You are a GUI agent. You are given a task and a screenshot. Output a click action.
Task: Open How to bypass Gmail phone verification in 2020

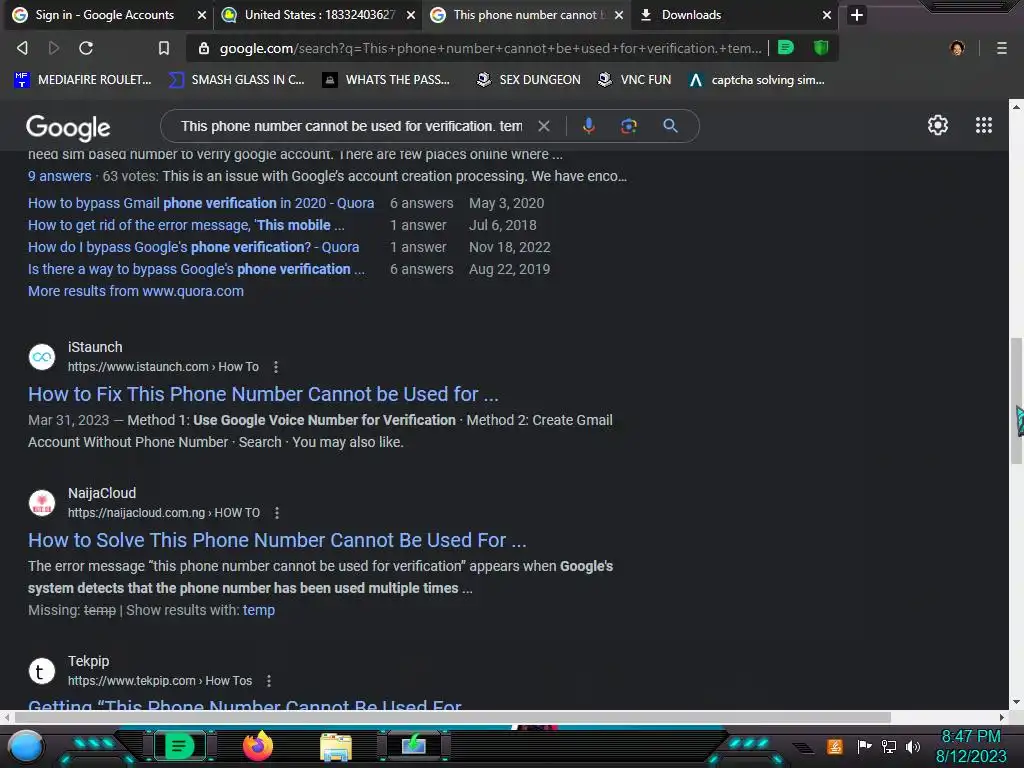201,203
